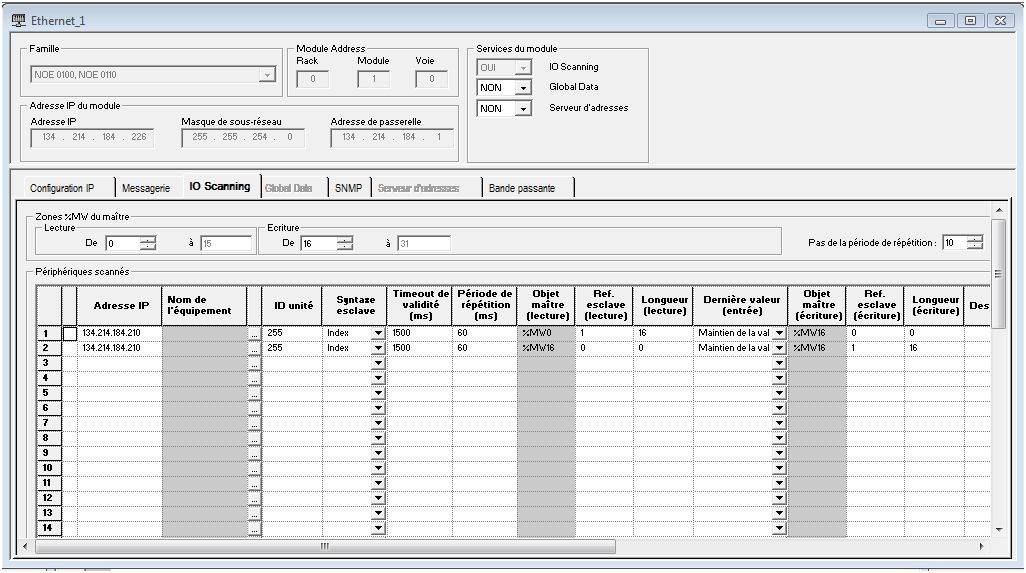
Task: Adjust the Pas de la période spinner
Action: point(975,243)
